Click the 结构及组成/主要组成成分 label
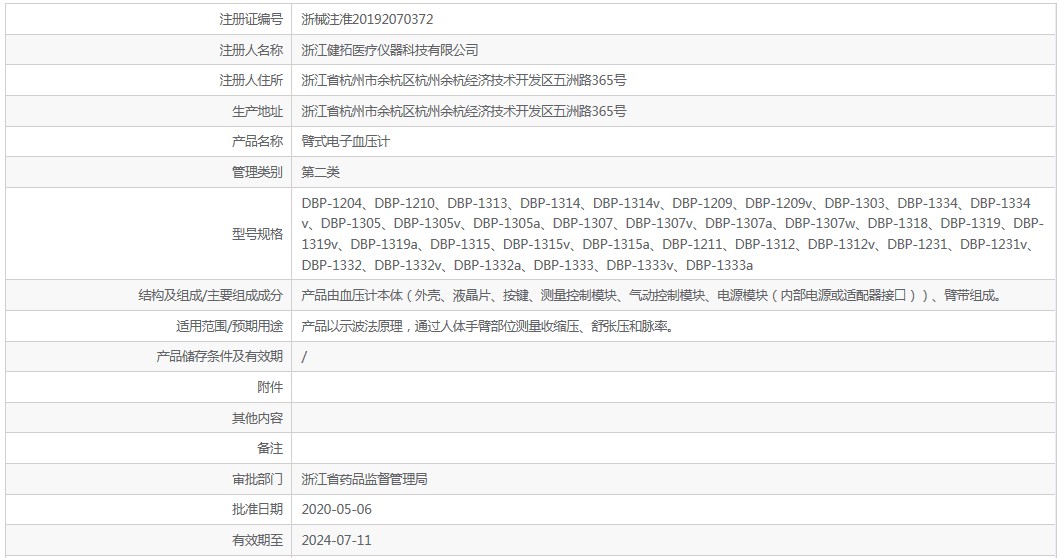Viewport: 1059px width, 558px height. (x=211, y=295)
